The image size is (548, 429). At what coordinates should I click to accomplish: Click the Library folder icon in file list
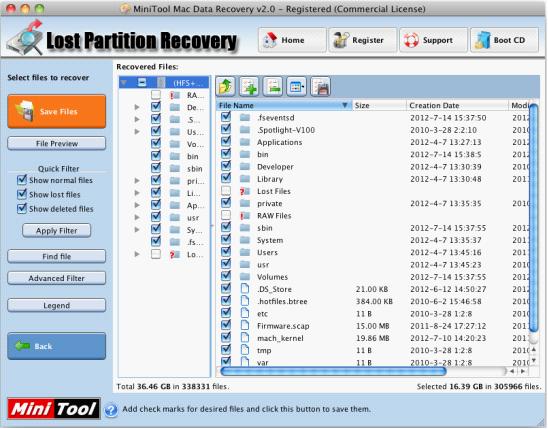245,179
